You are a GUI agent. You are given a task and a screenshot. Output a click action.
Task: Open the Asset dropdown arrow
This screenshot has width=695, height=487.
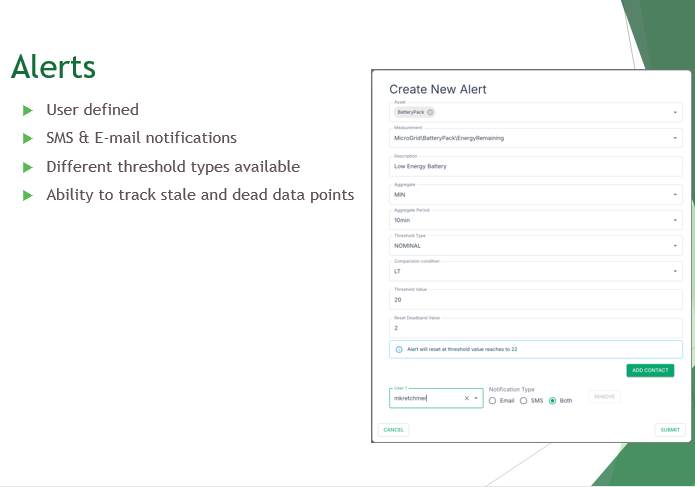click(x=675, y=113)
